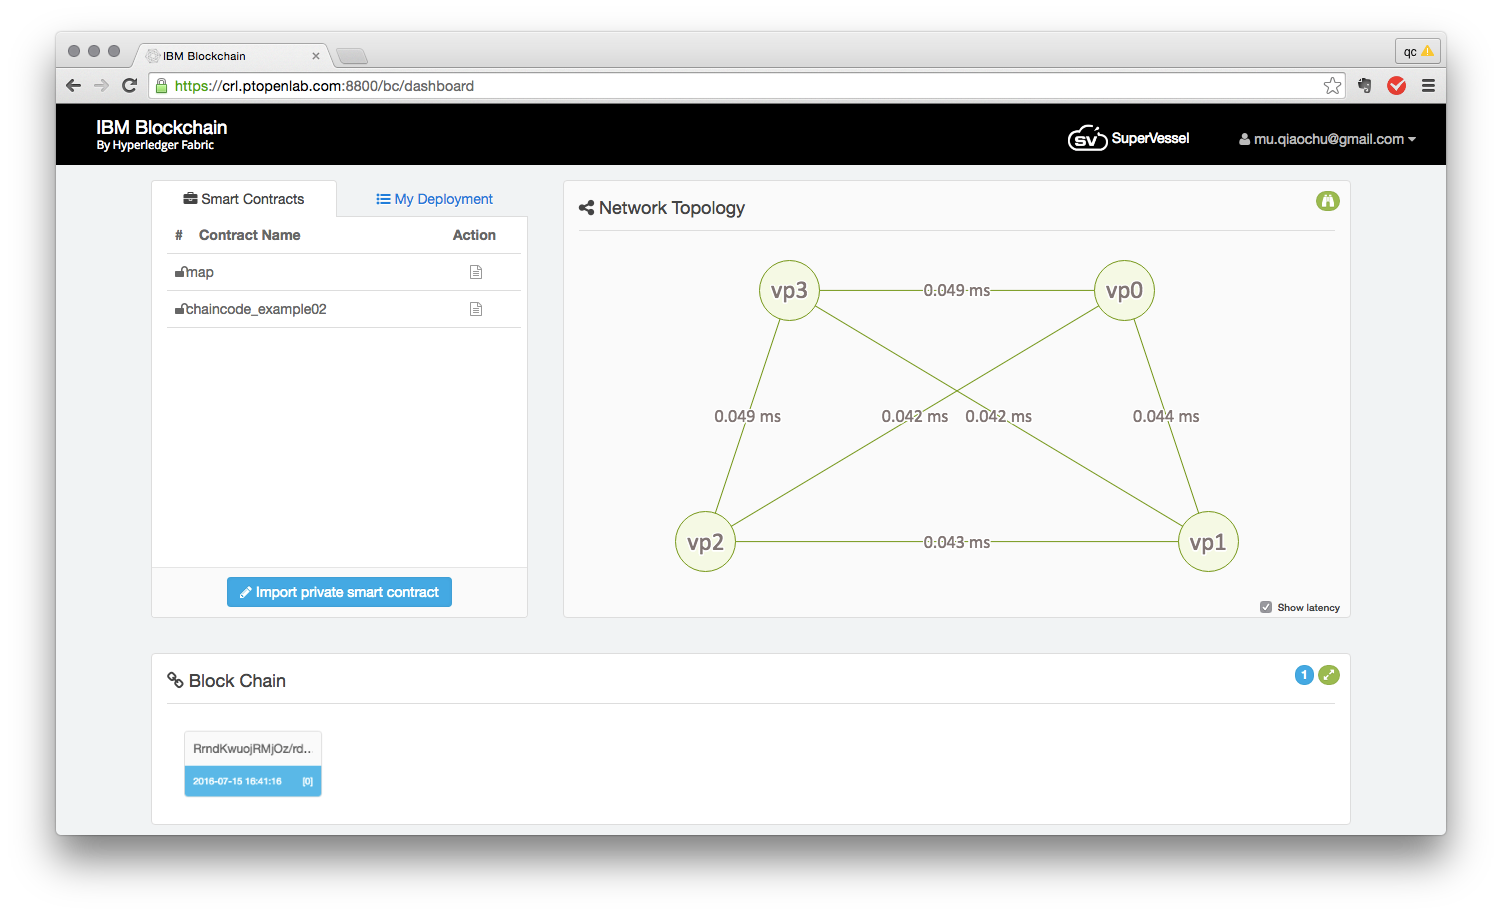Image resolution: width=1502 pixels, height=915 pixels.
Task: Click the Action column header
Action: (x=474, y=235)
